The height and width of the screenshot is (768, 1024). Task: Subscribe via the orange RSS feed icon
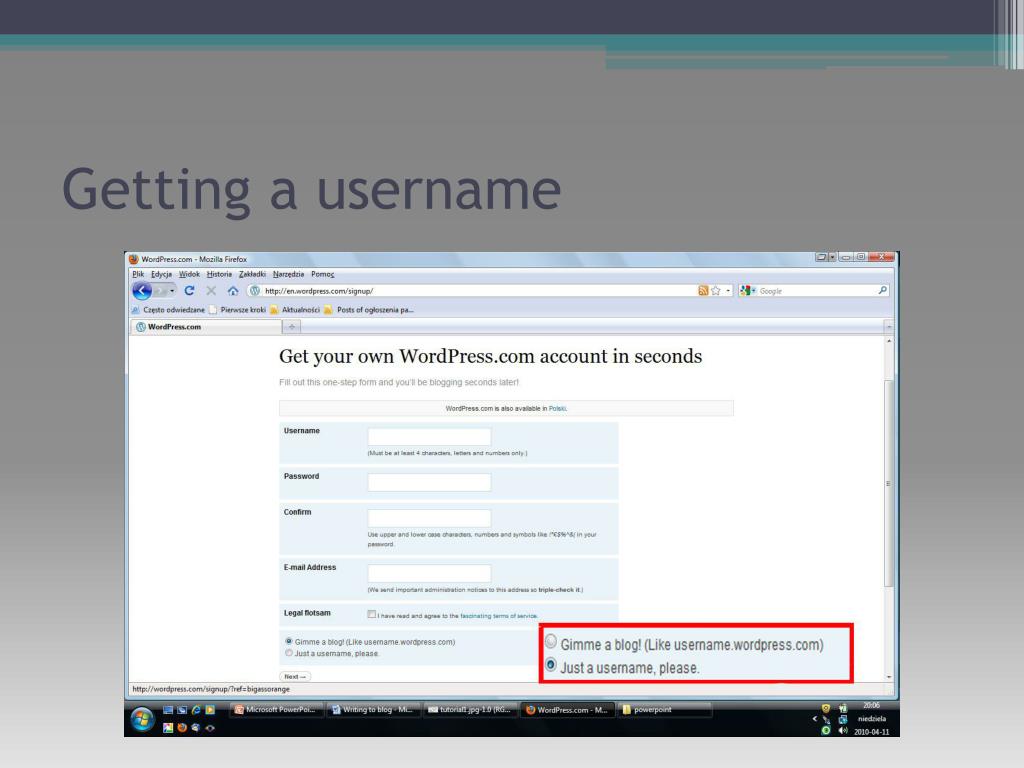(703, 291)
